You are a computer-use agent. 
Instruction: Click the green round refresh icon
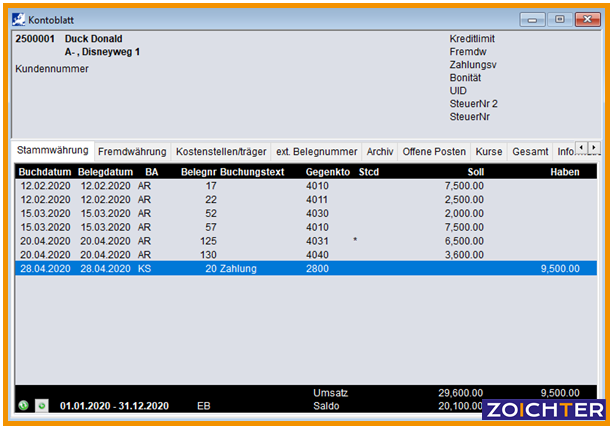pos(24,405)
